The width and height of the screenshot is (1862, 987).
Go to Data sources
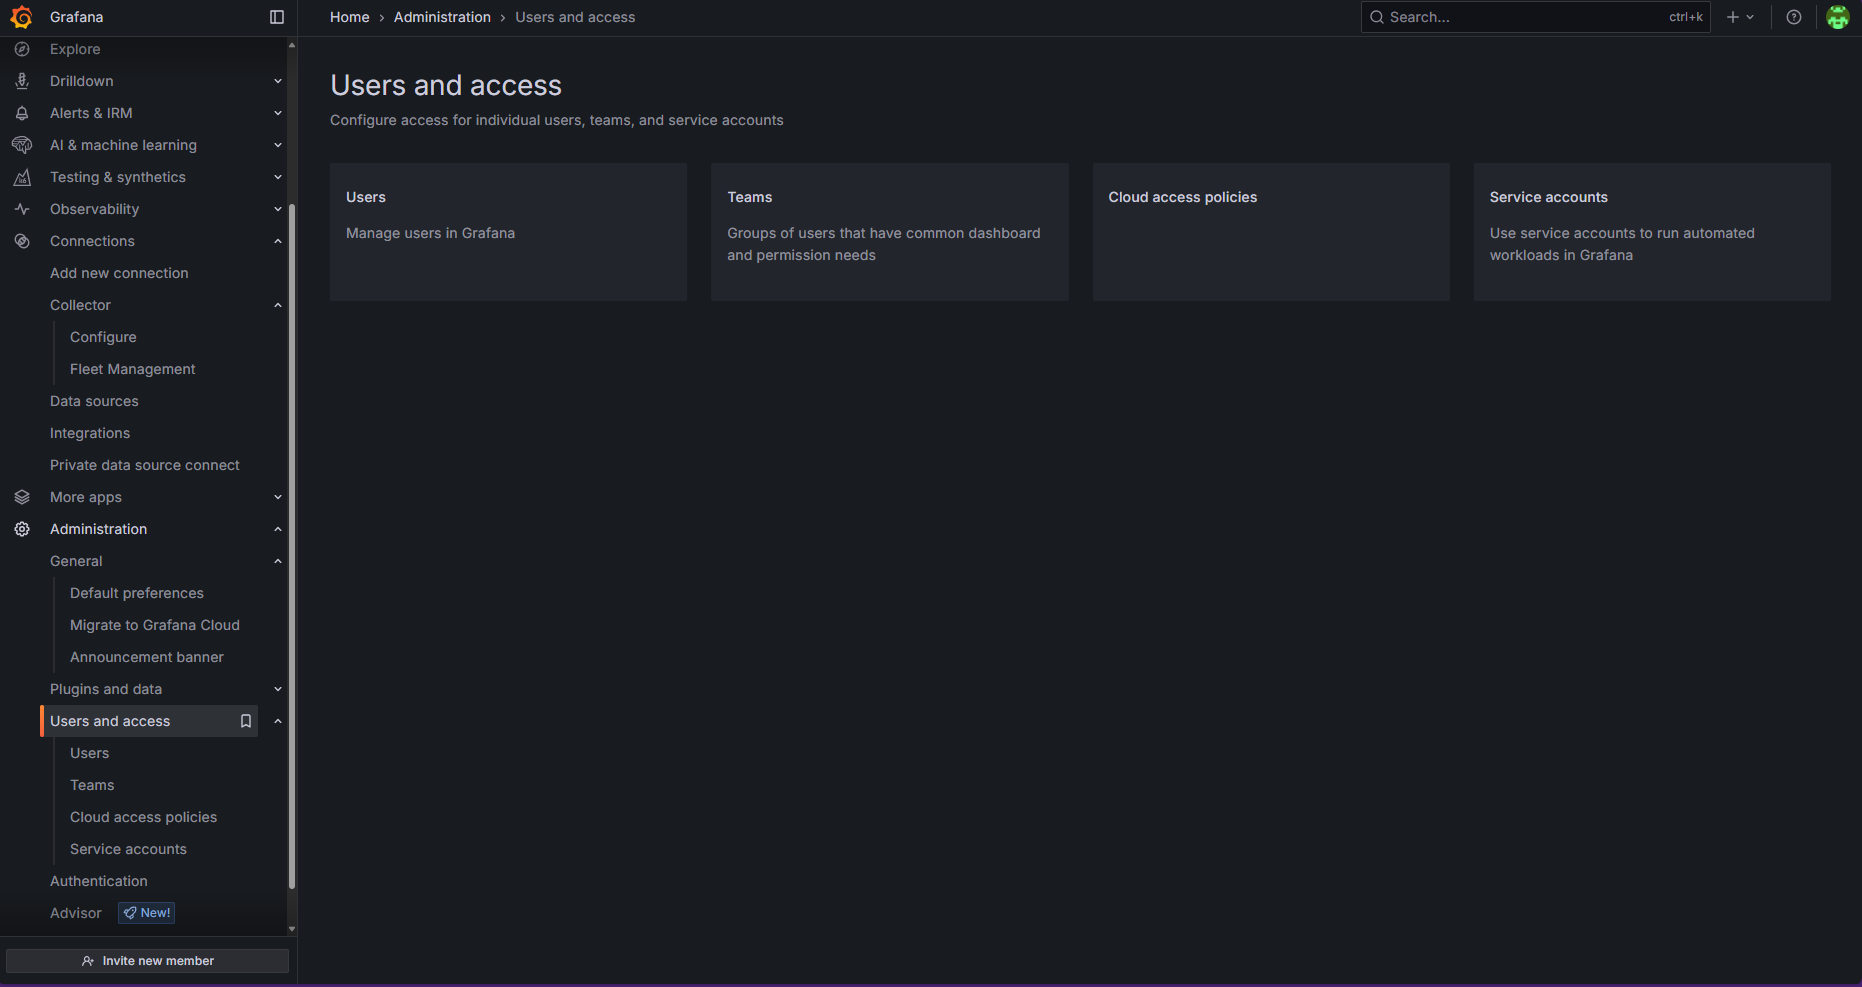[x=94, y=401]
